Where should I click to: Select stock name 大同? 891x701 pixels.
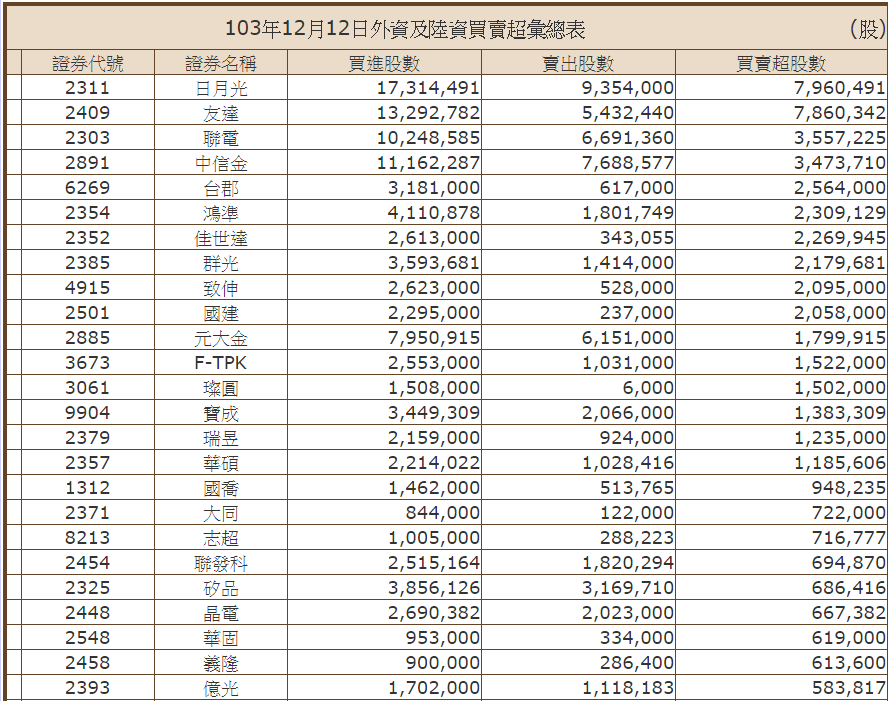click(221, 514)
